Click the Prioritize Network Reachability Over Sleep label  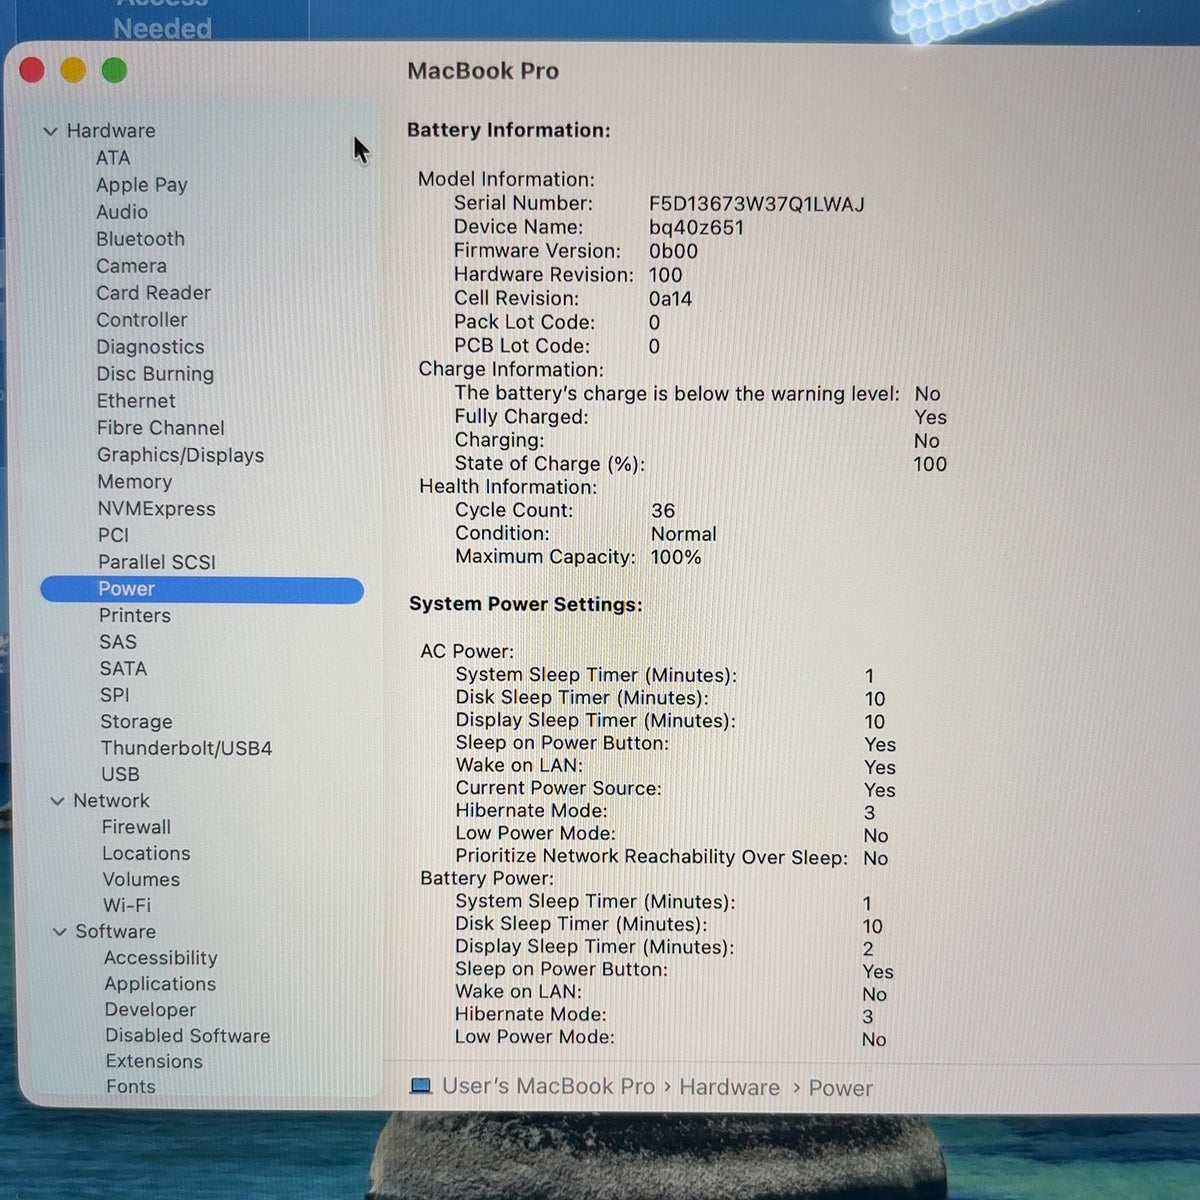[651, 857]
